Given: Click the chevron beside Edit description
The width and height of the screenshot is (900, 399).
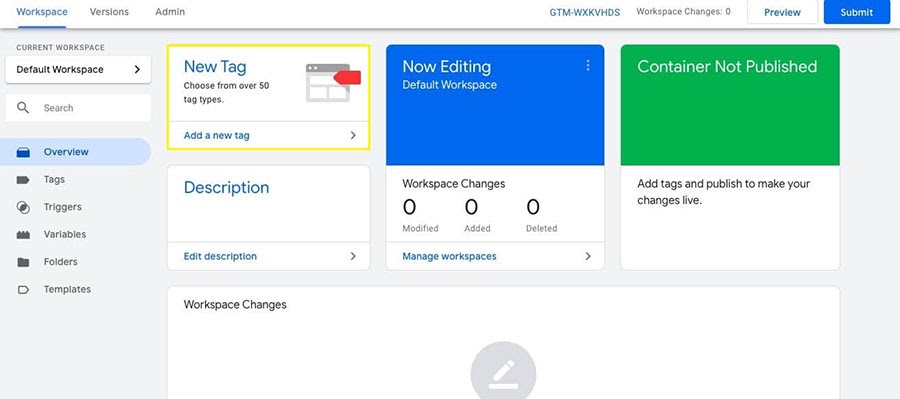Looking at the screenshot, I should 353,256.
